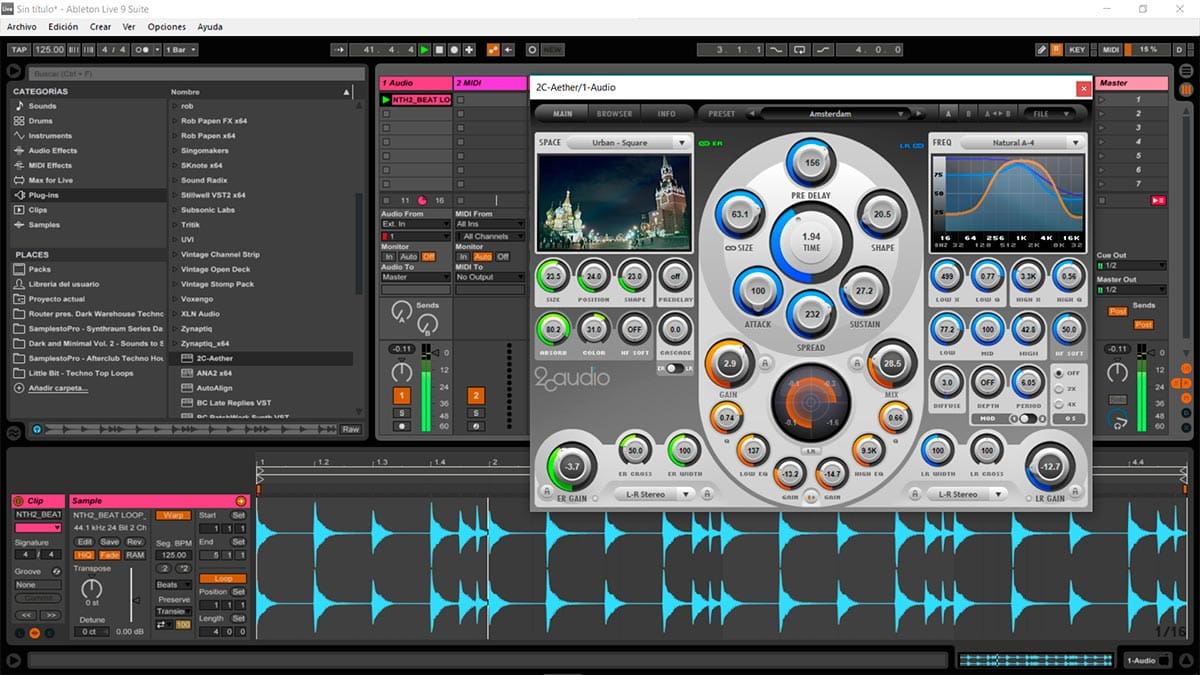Stop playback with the transport Stop button
The height and width of the screenshot is (675, 1200).
click(439, 49)
